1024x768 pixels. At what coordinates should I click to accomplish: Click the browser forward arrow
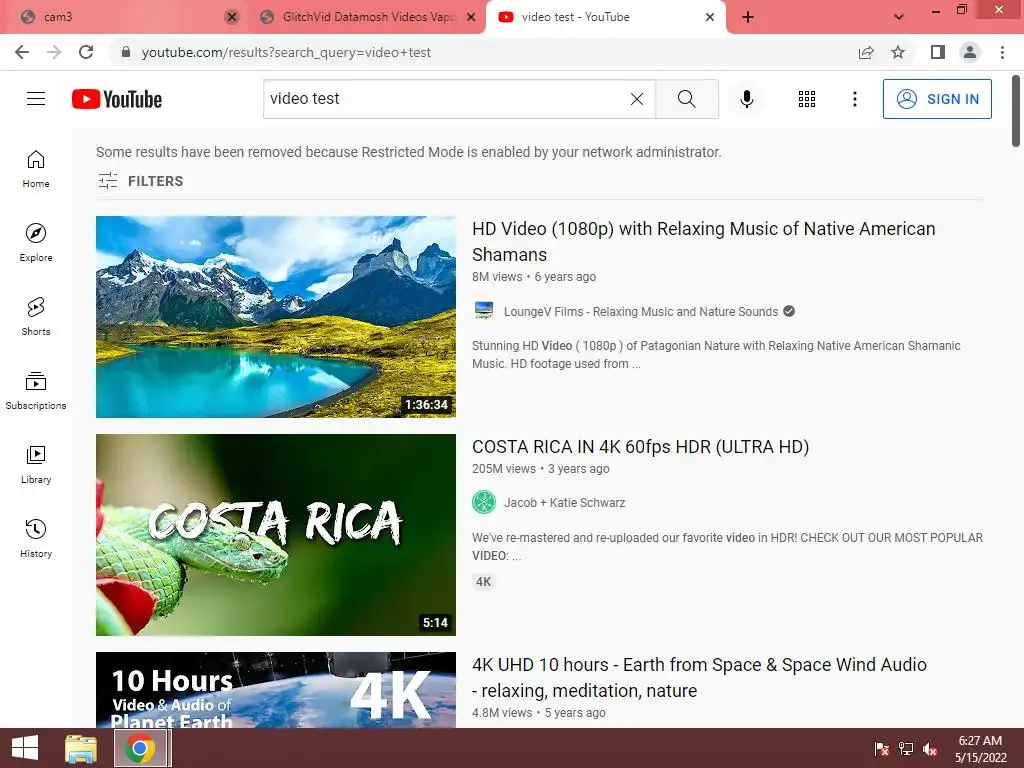[54, 52]
